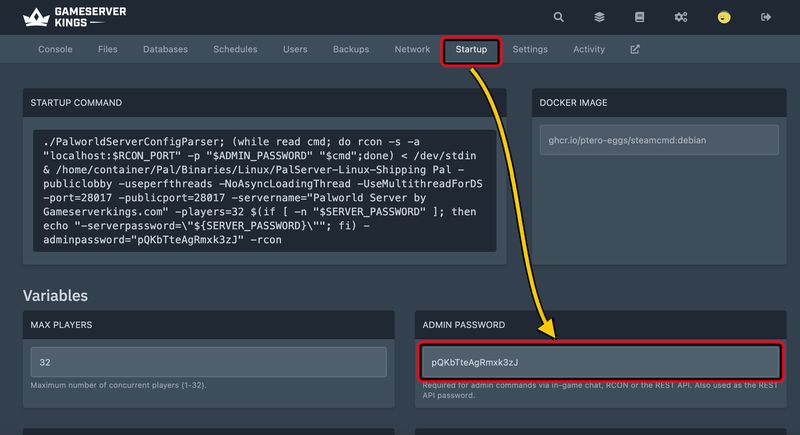Screen dimensions: 800x435
Task: Open the Activity tab
Action: pyautogui.click(x=589, y=49)
